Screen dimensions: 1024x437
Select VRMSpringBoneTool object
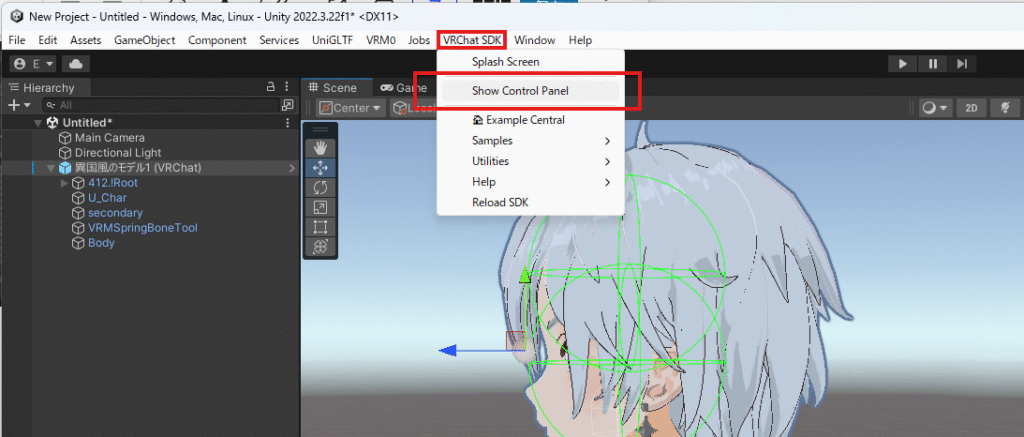(142, 228)
